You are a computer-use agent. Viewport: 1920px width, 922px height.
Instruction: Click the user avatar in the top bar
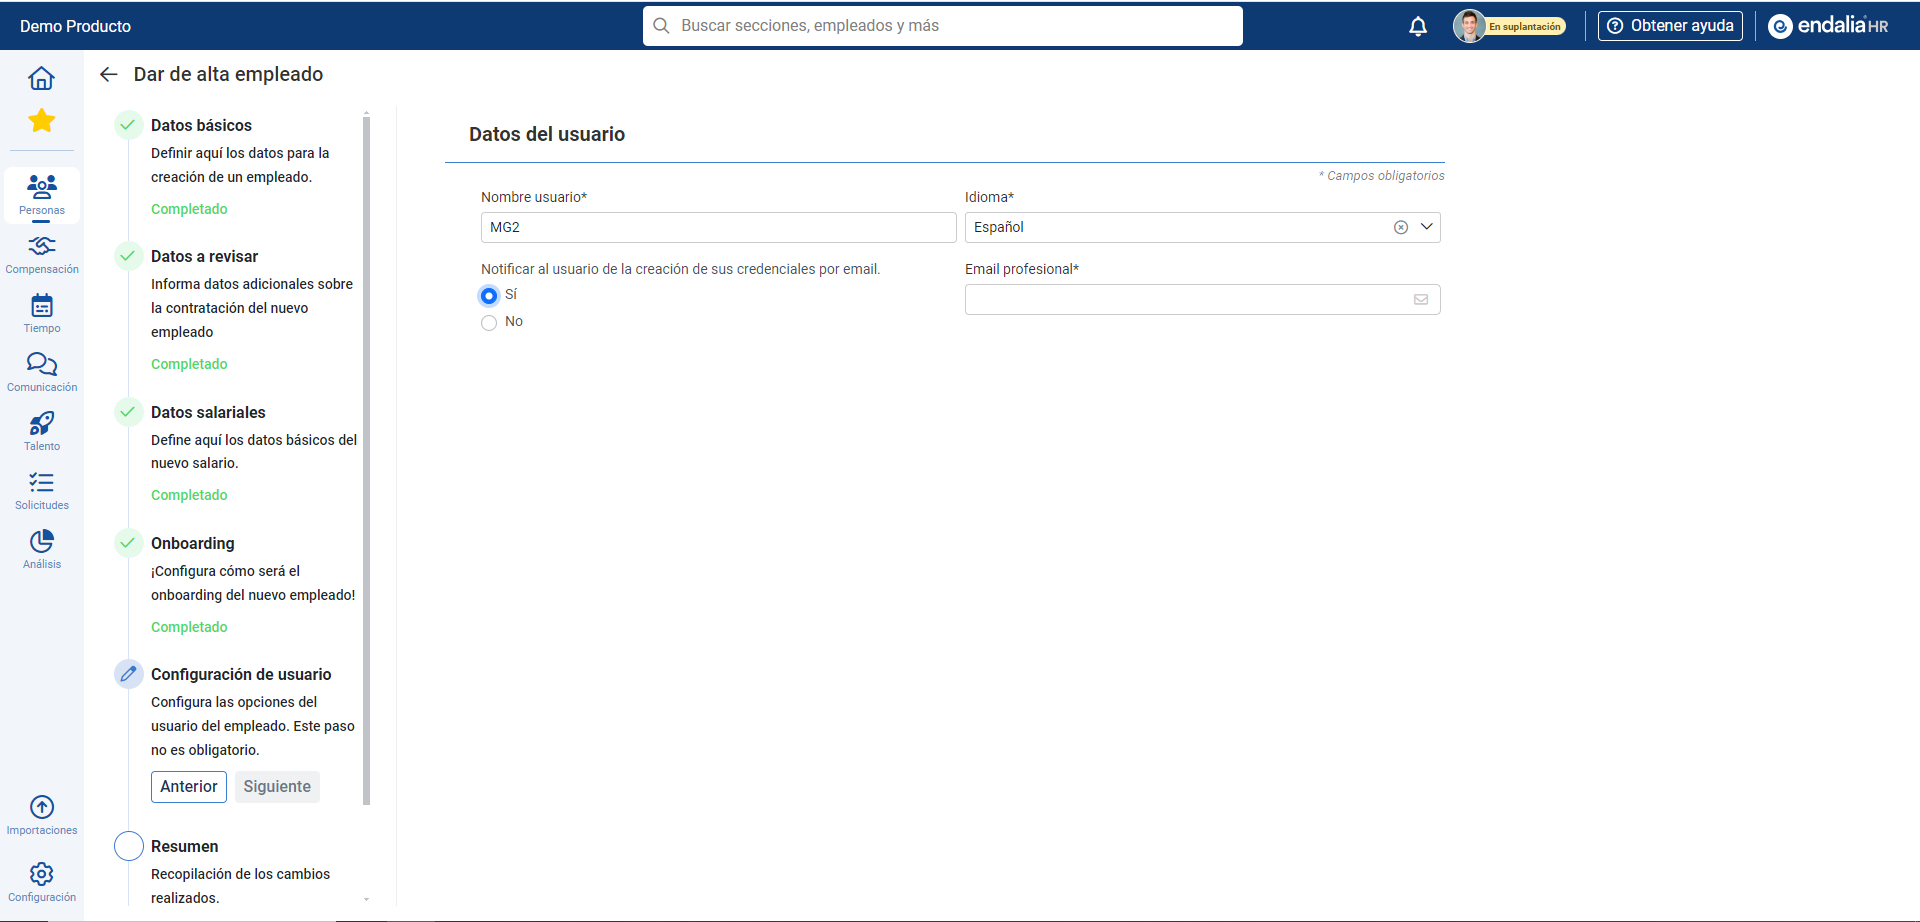(1469, 26)
